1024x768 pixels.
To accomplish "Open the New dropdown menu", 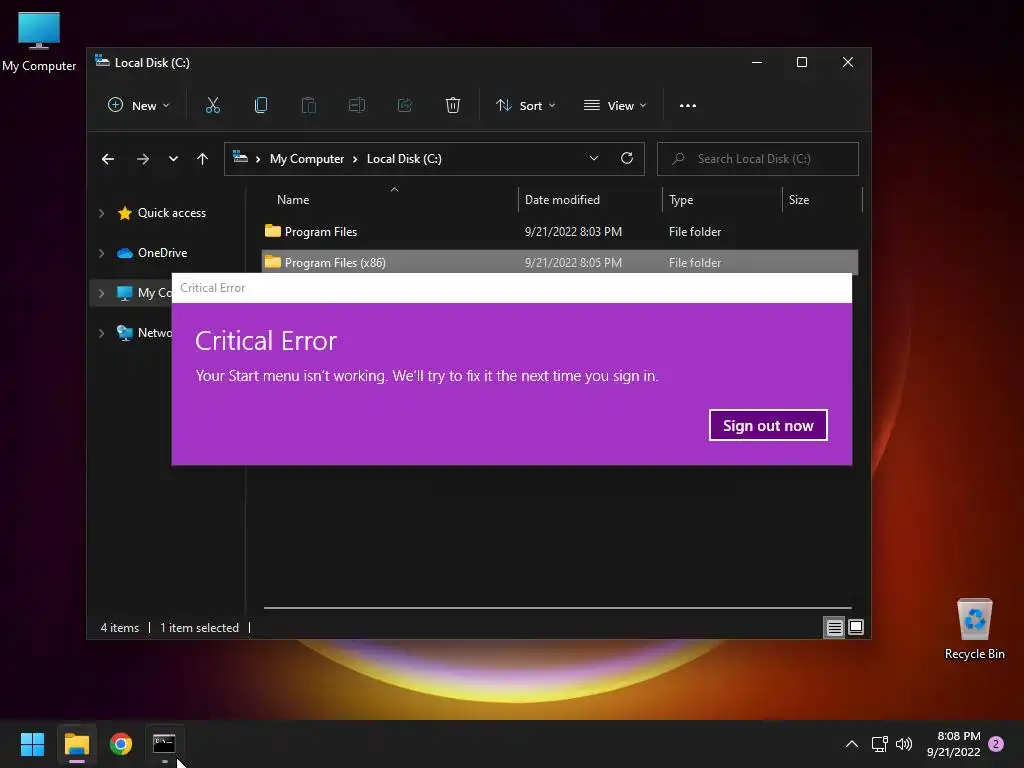I will coord(138,105).
